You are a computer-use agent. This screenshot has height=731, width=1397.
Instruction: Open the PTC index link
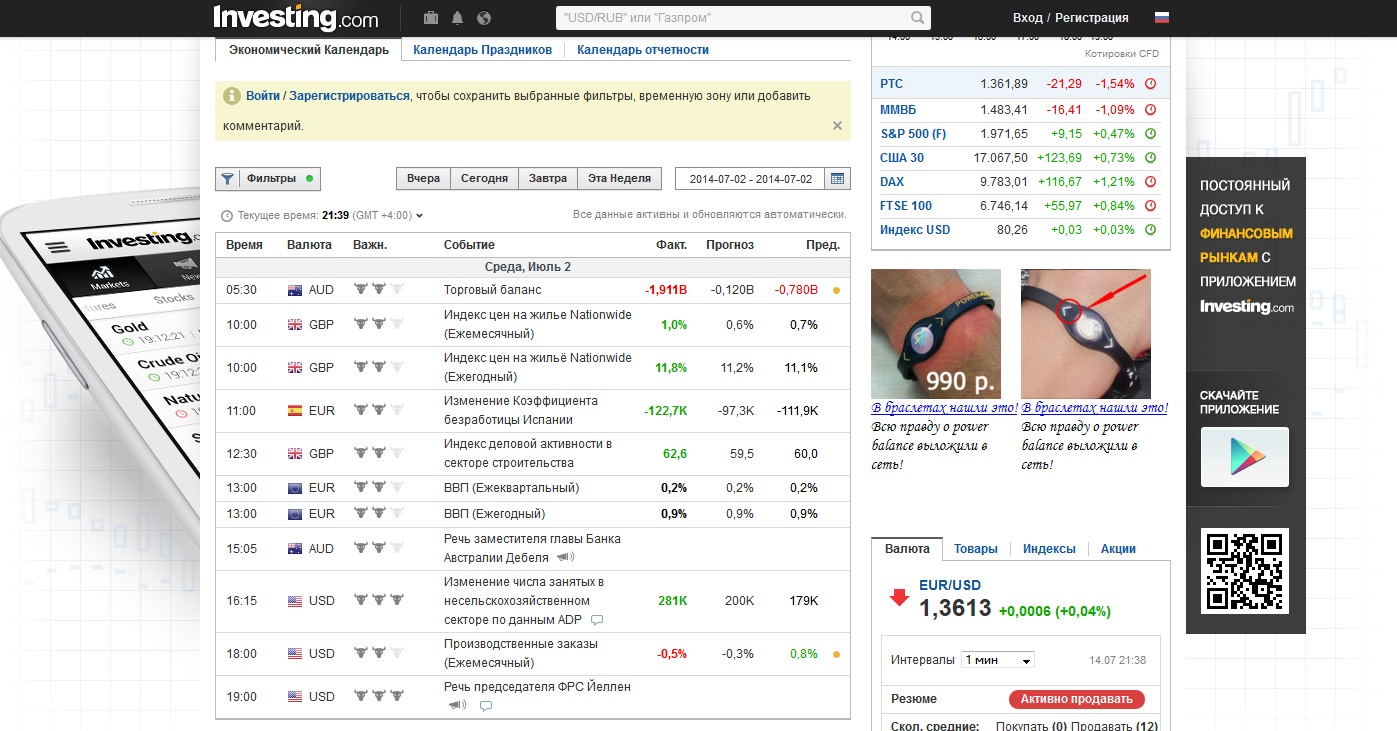click(x=891, y=84)
